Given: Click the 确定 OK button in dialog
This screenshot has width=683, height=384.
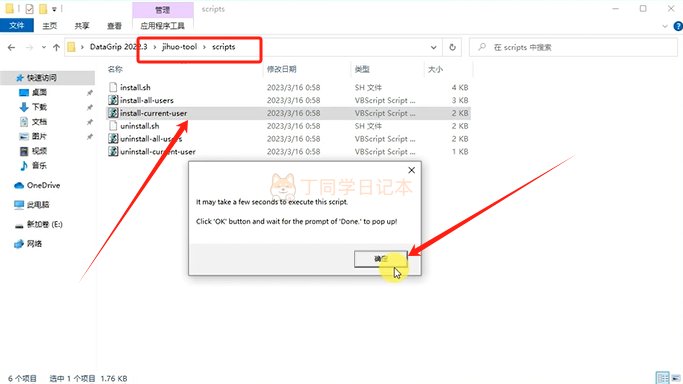Looking at the screenshot, I should 381,259.
